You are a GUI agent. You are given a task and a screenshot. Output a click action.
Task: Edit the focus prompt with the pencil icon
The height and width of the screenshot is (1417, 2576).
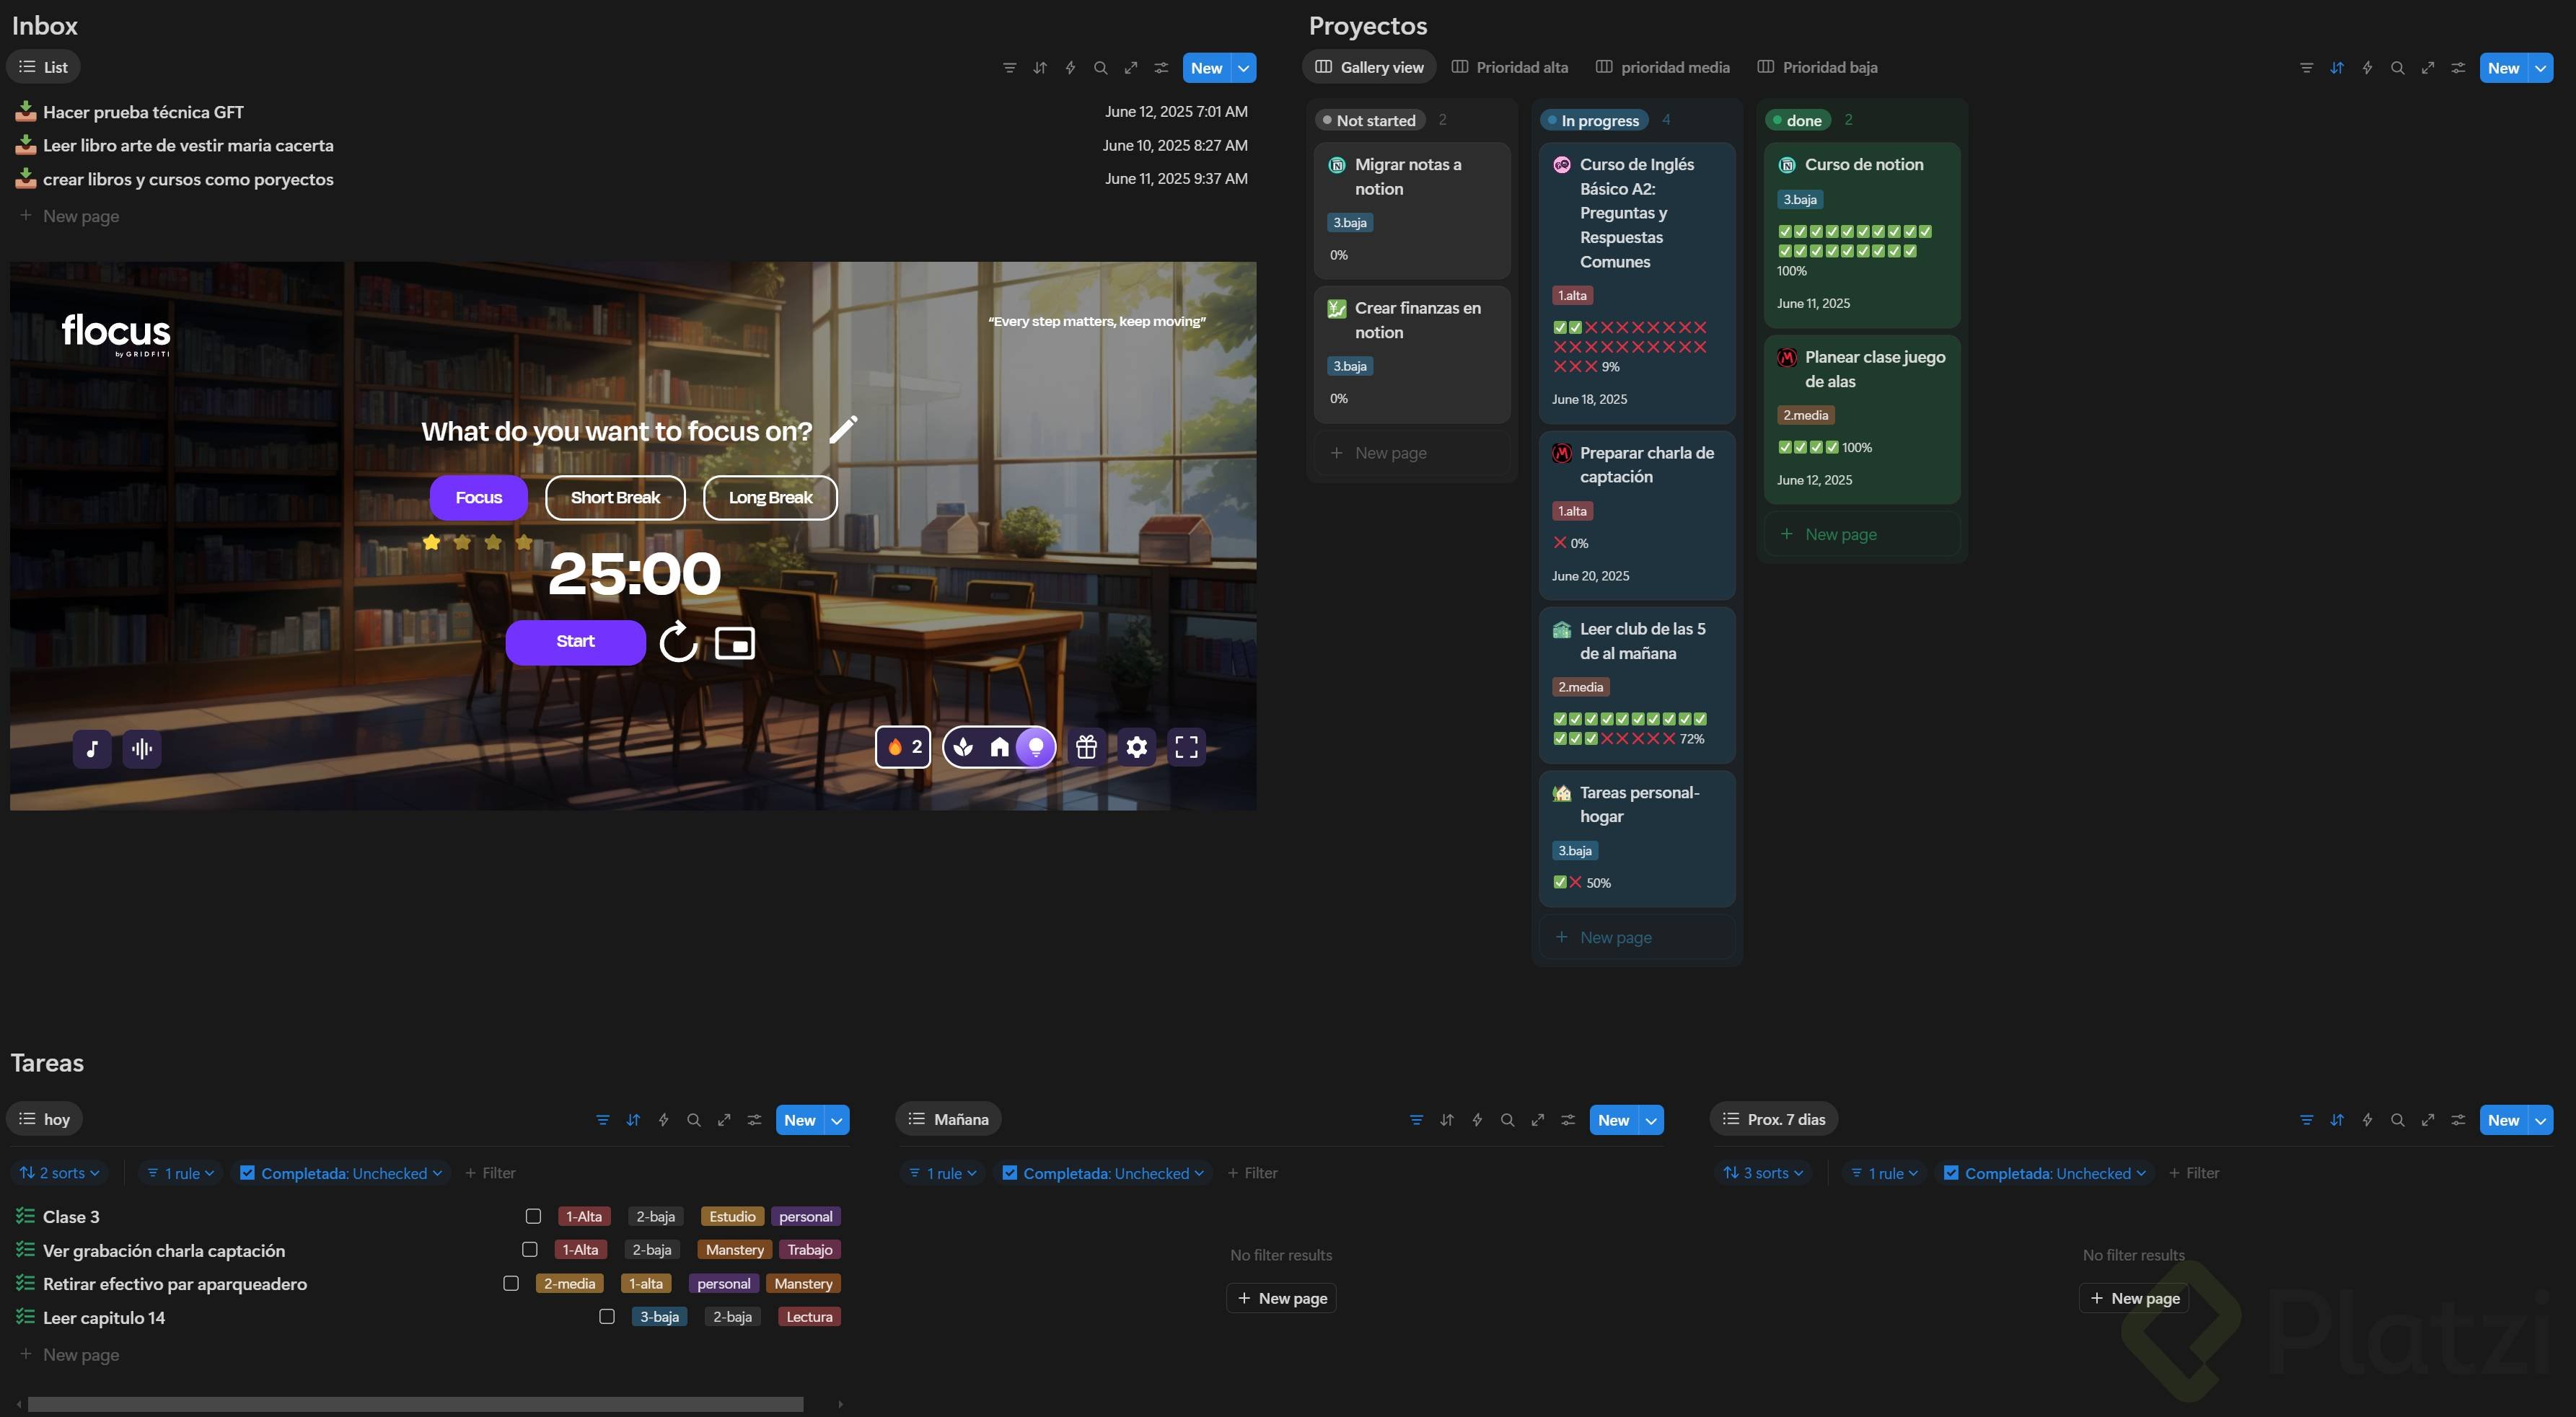tap(843, 430)
